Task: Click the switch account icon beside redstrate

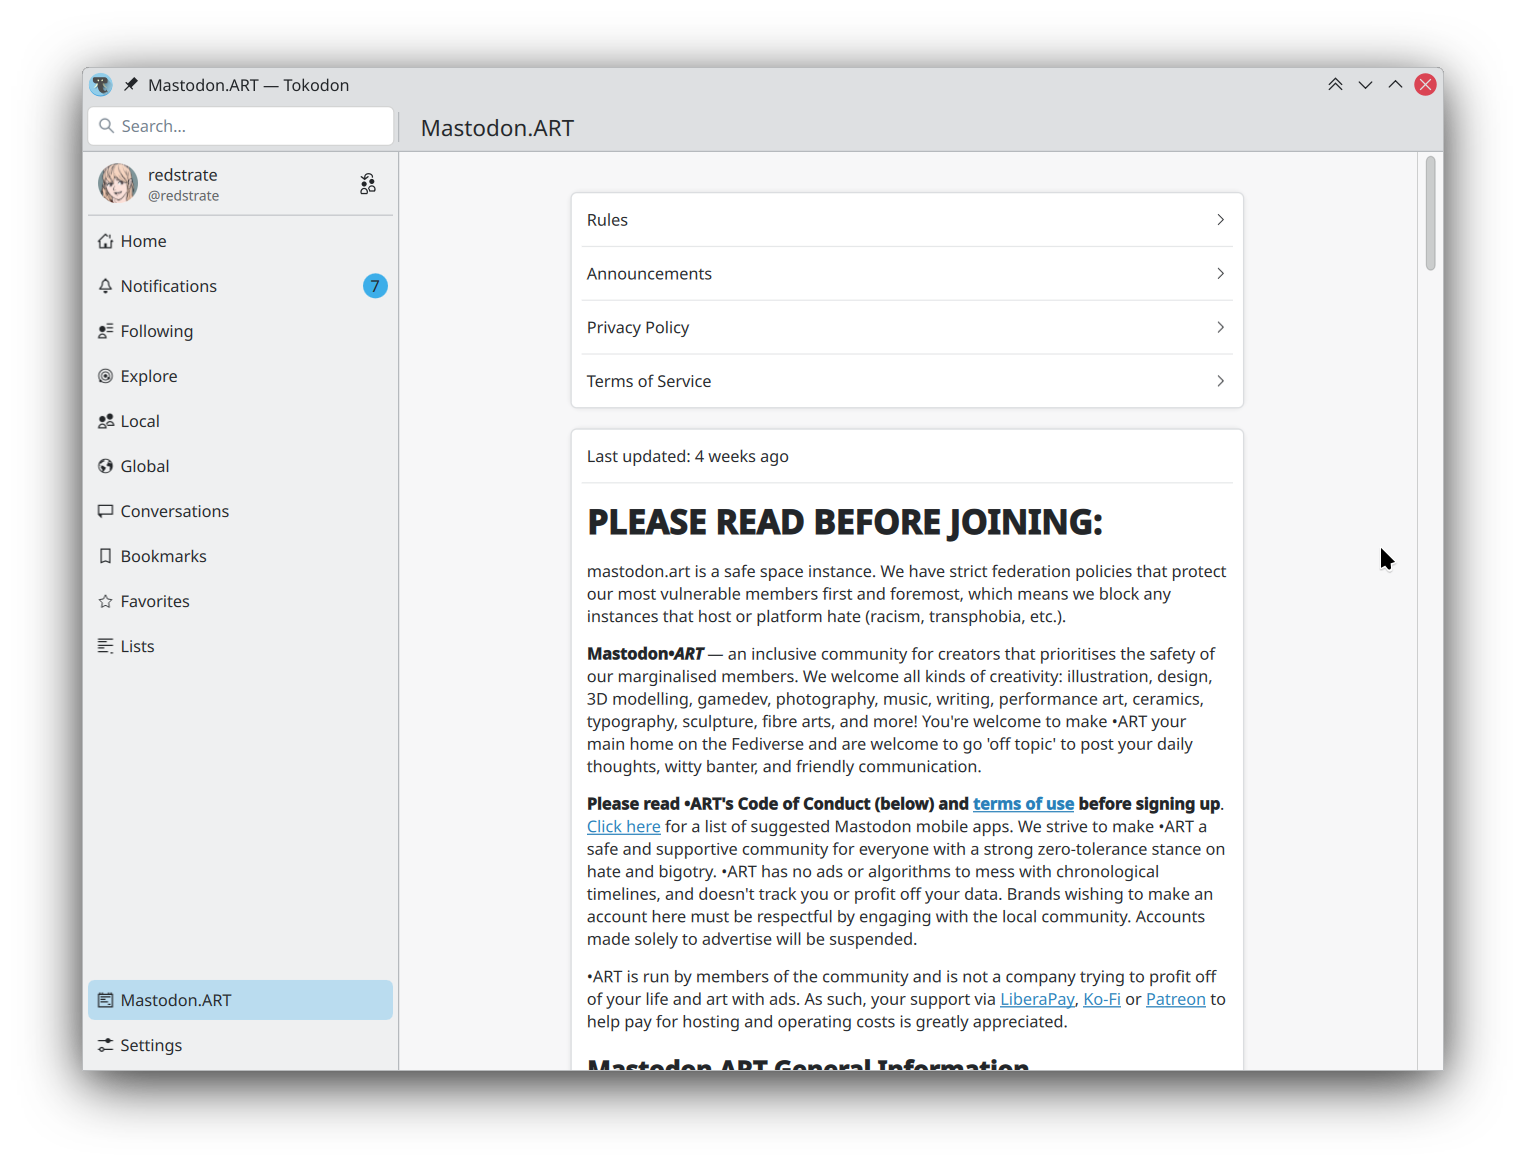Action: click(x=368, y=184)
